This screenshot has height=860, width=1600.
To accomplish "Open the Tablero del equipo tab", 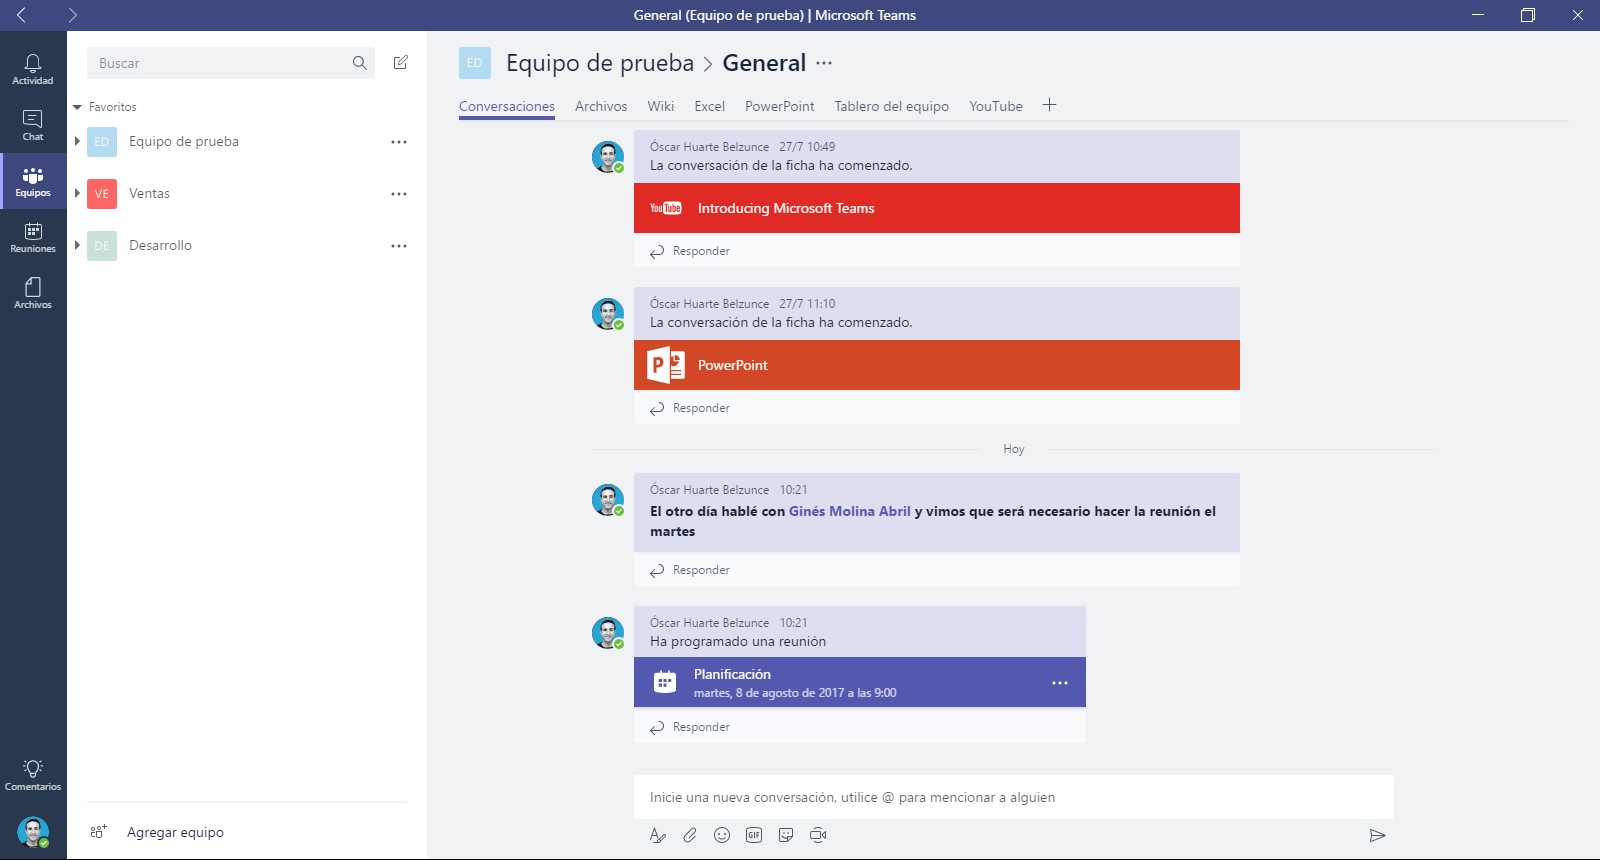I will pyautogui.click(x=892, y=106).
